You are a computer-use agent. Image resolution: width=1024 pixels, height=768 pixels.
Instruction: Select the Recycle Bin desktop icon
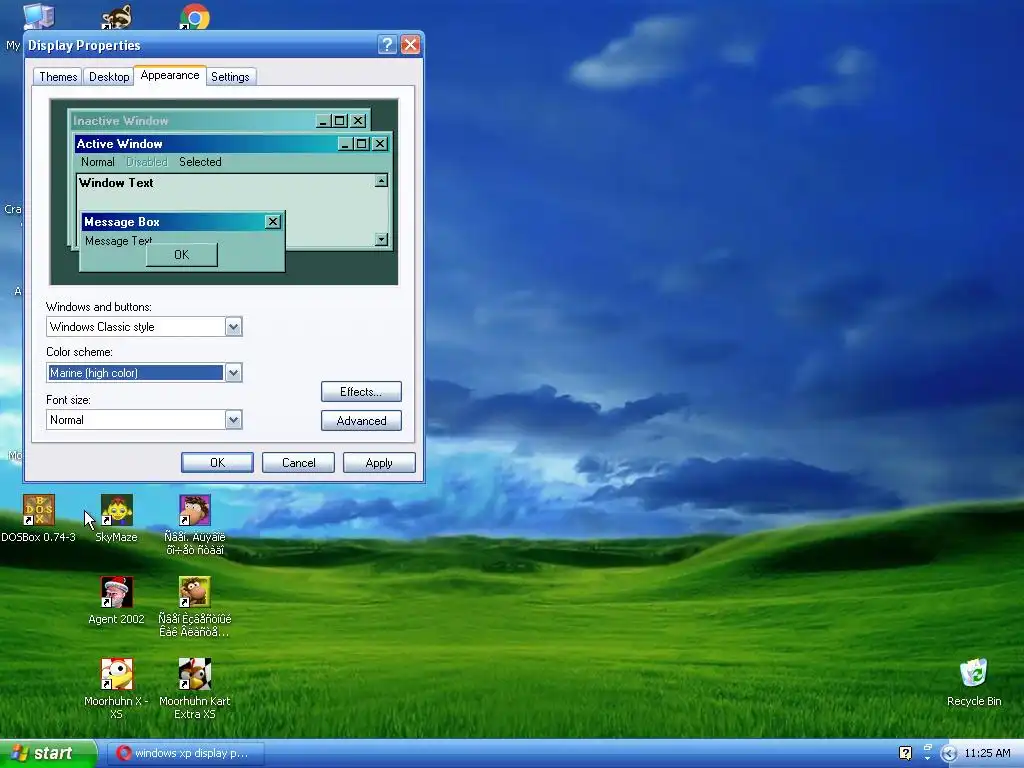974,673
